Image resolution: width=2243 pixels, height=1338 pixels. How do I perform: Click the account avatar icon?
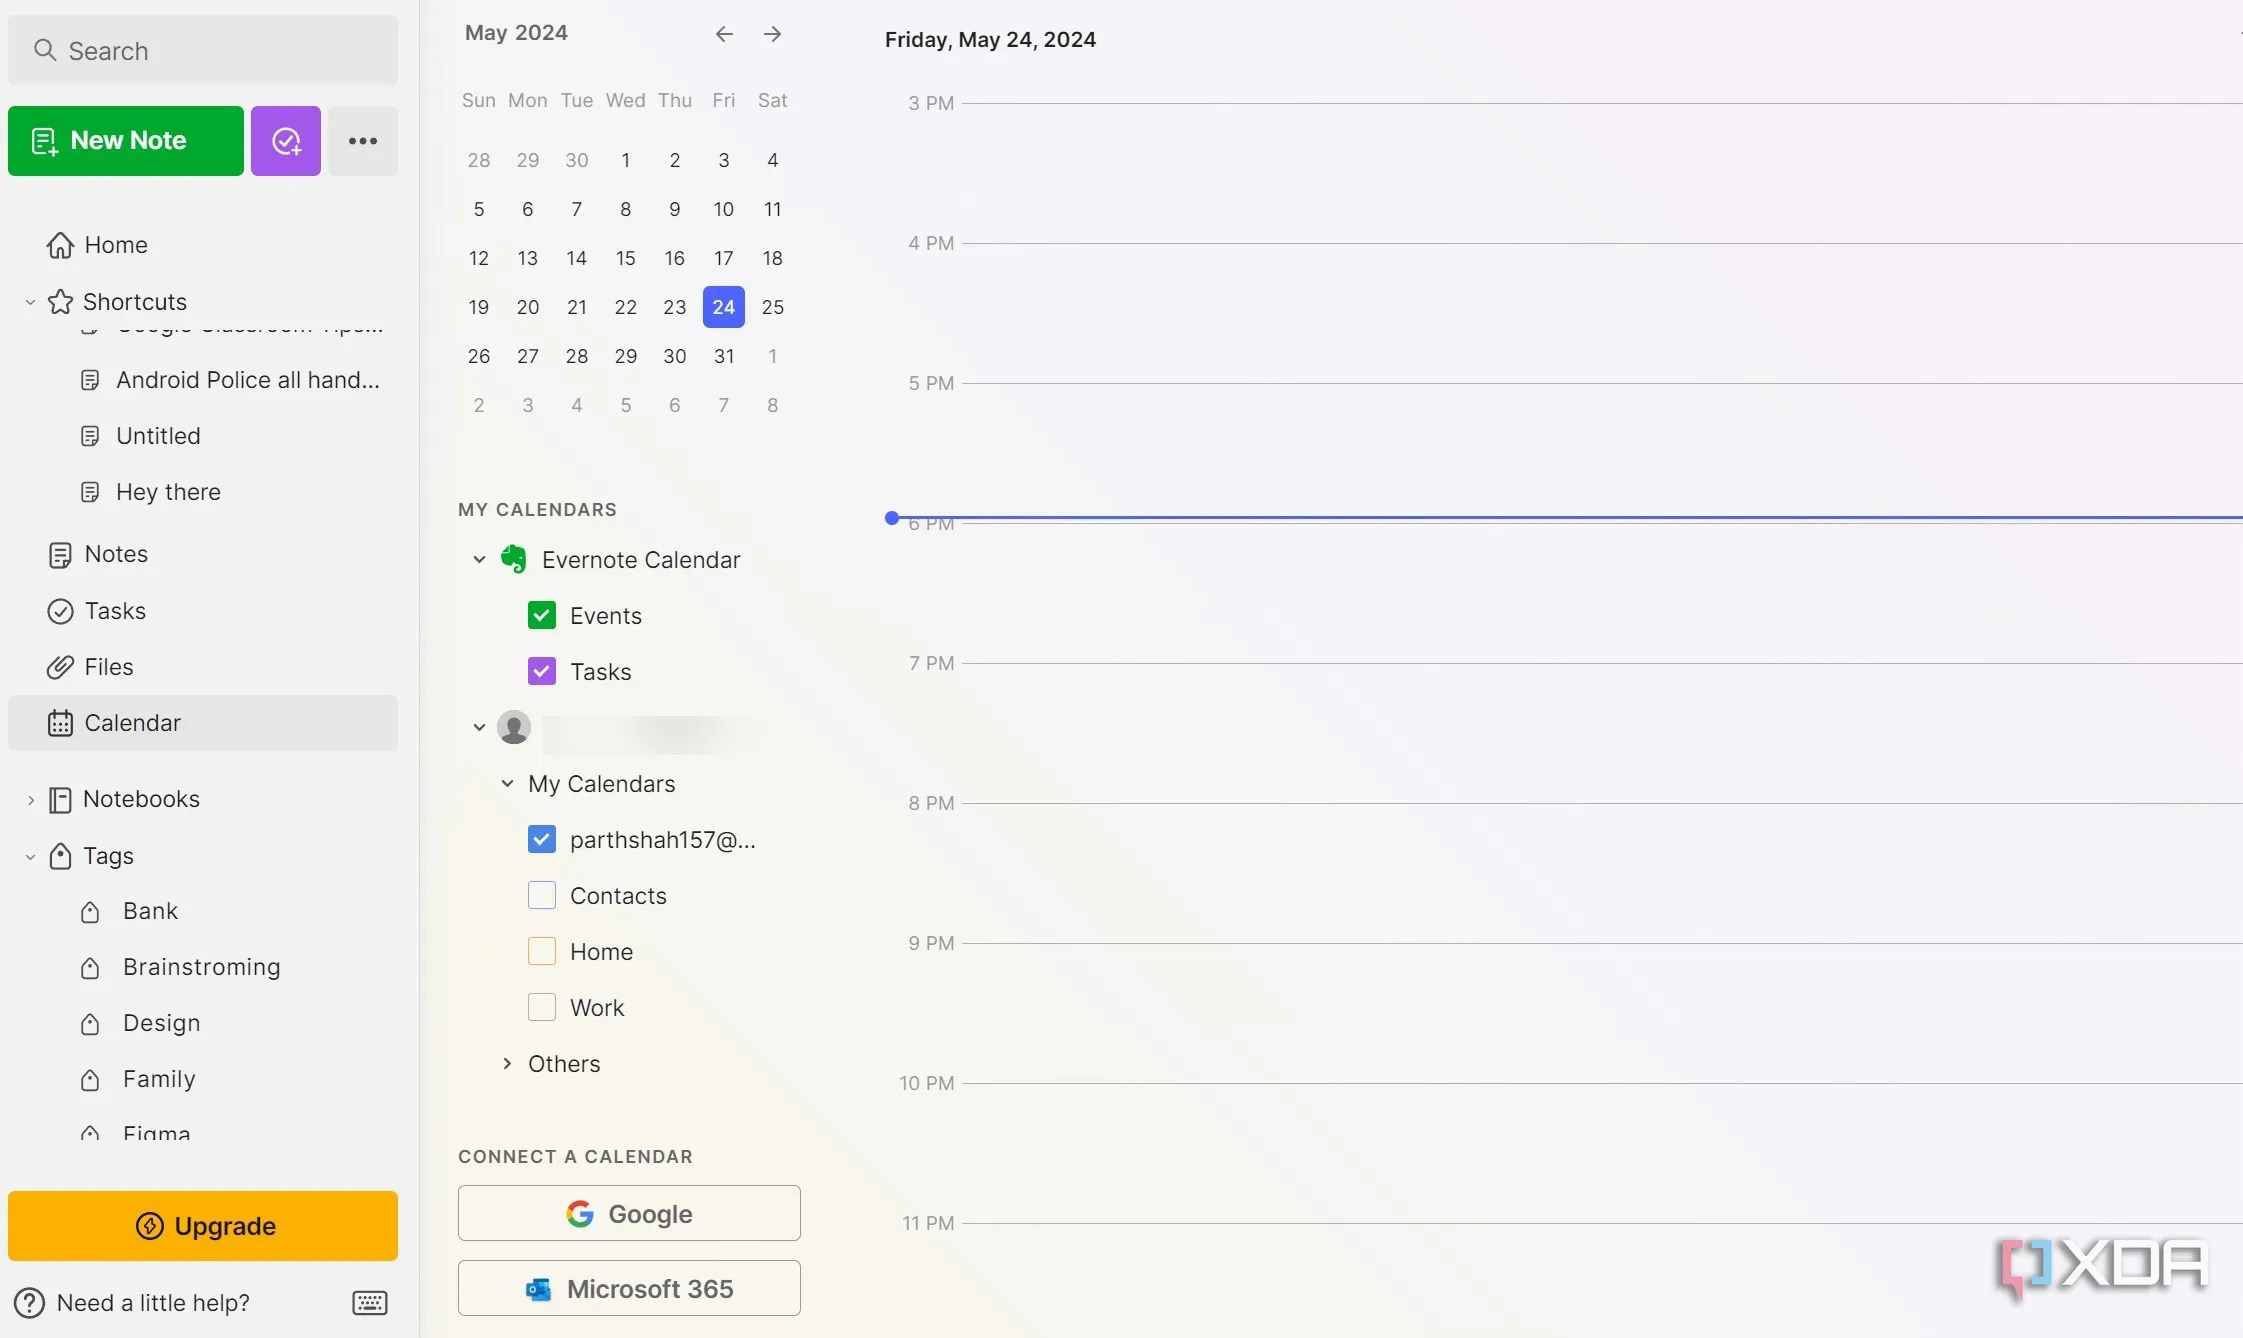(514, 727)
